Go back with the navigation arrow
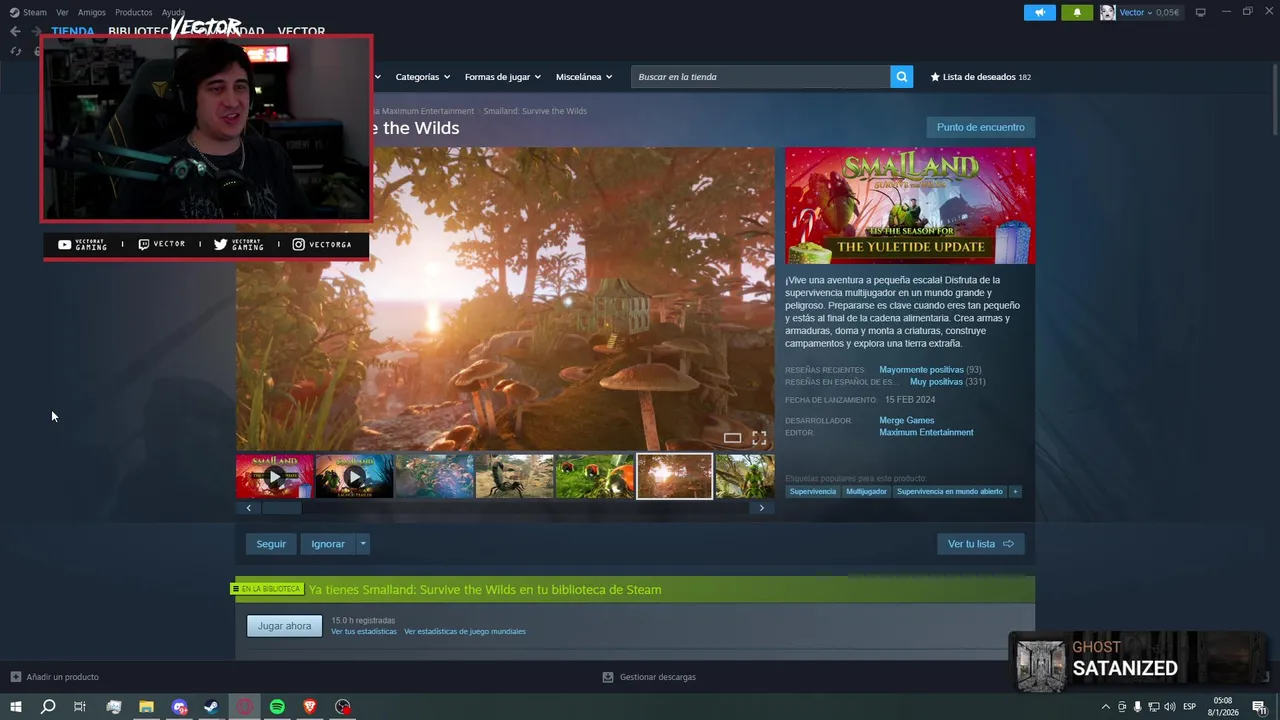Screen dimensions: 1280x720 (x=15, y=31)
